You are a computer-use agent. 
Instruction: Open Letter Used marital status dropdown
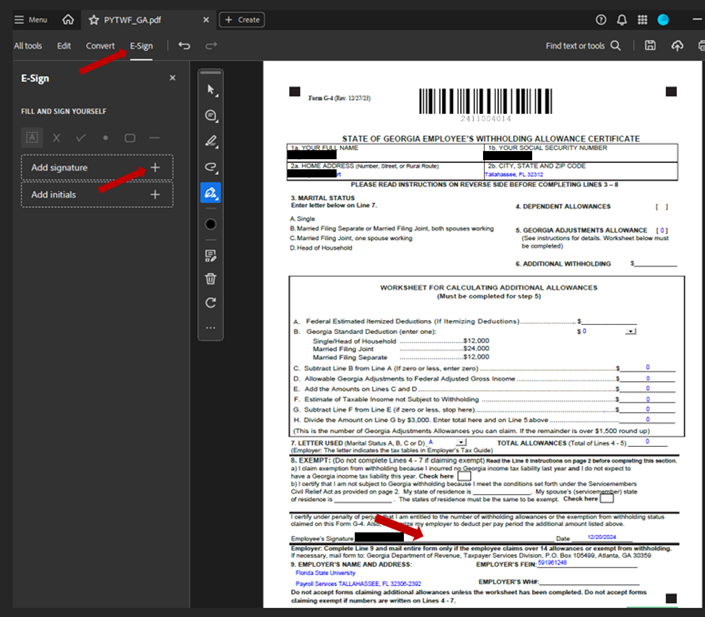click(x=461, y=441)
